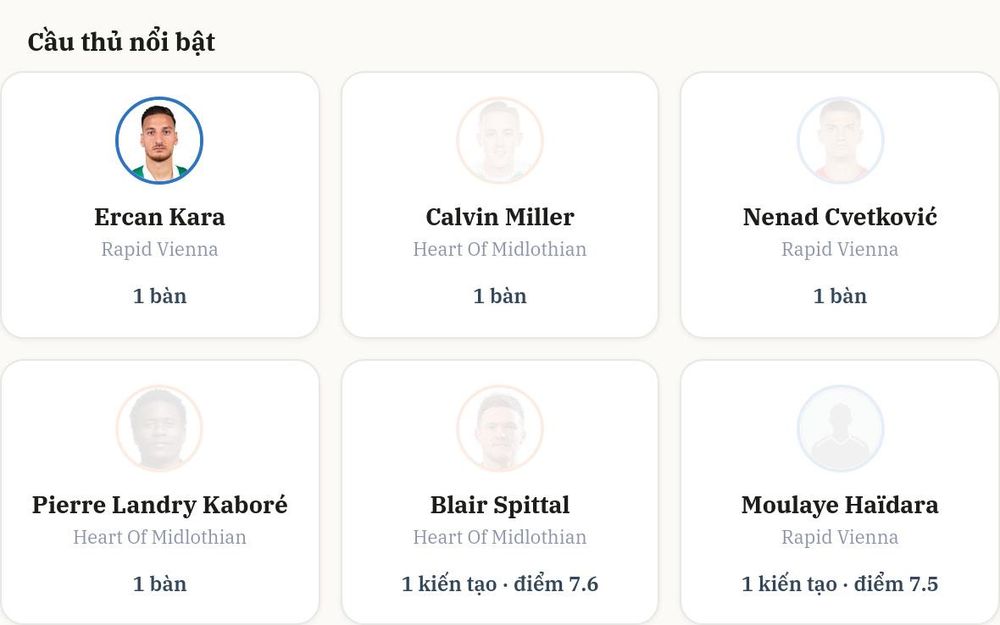Click Heart Of Midlothian under Calvin Miller
Viewport: 1000px width, 625px height.
[x=500, y=249]
